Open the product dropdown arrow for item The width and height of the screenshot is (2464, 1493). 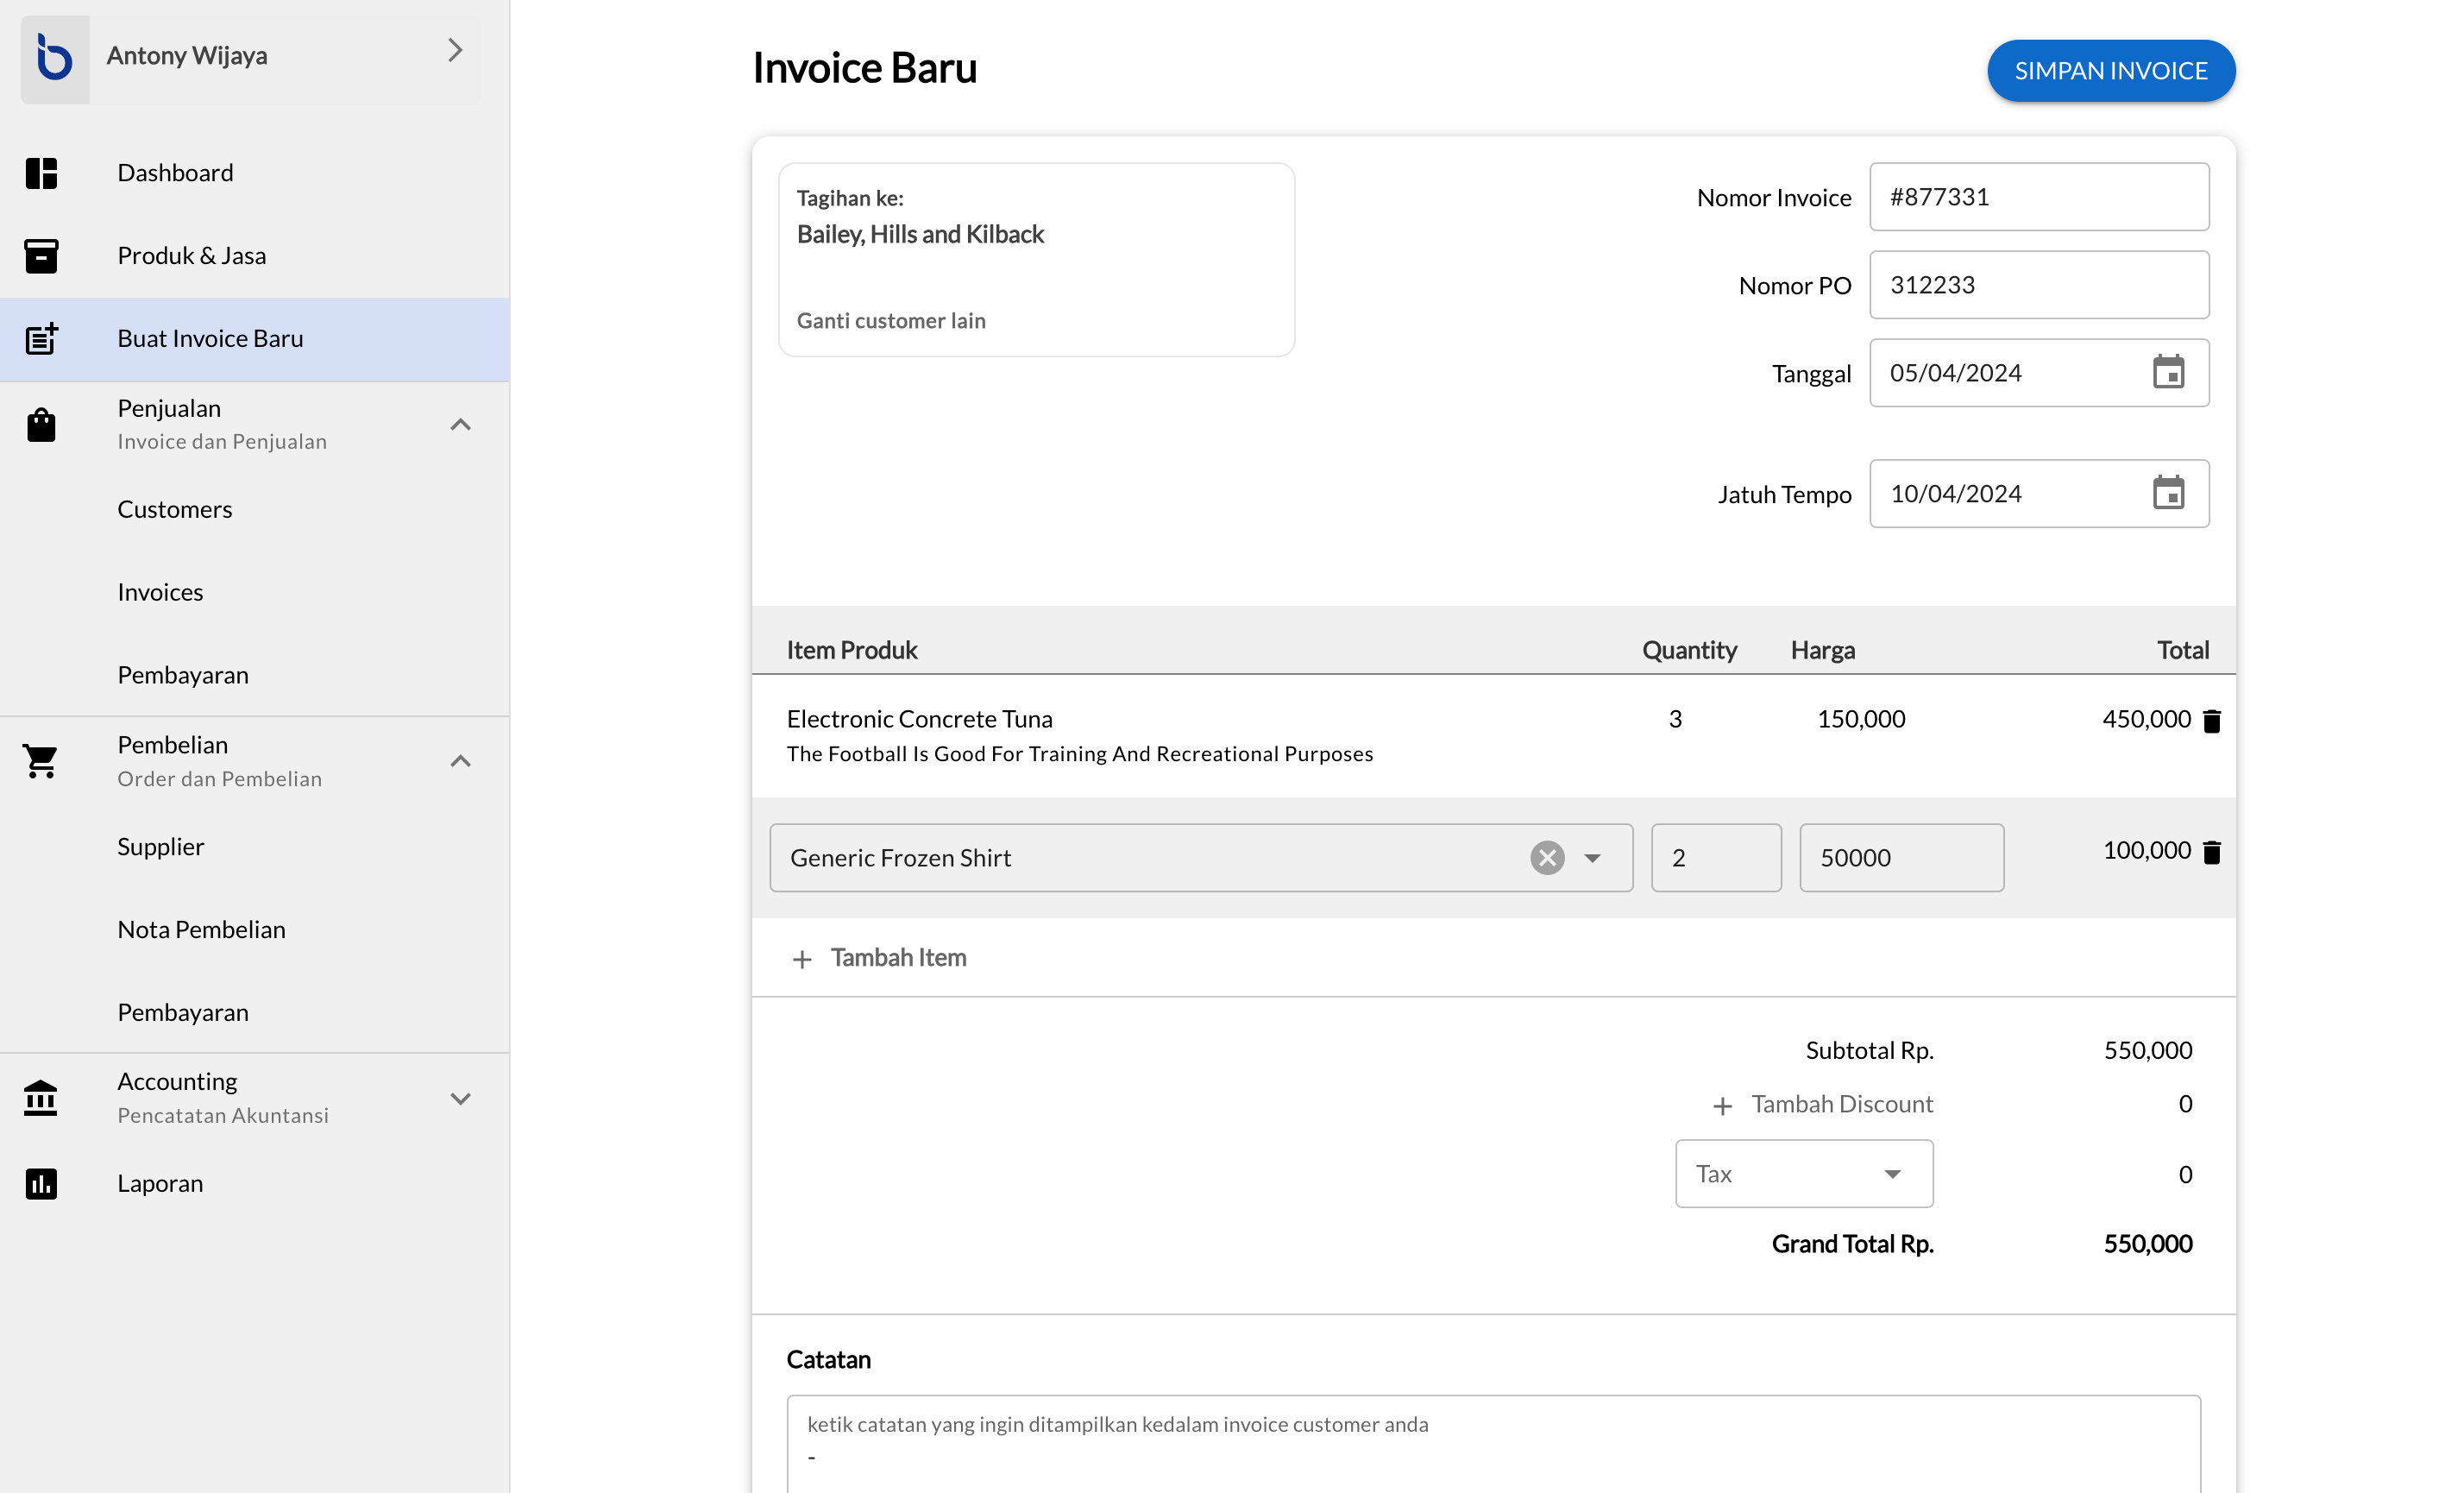click(x=1592, y=857)
